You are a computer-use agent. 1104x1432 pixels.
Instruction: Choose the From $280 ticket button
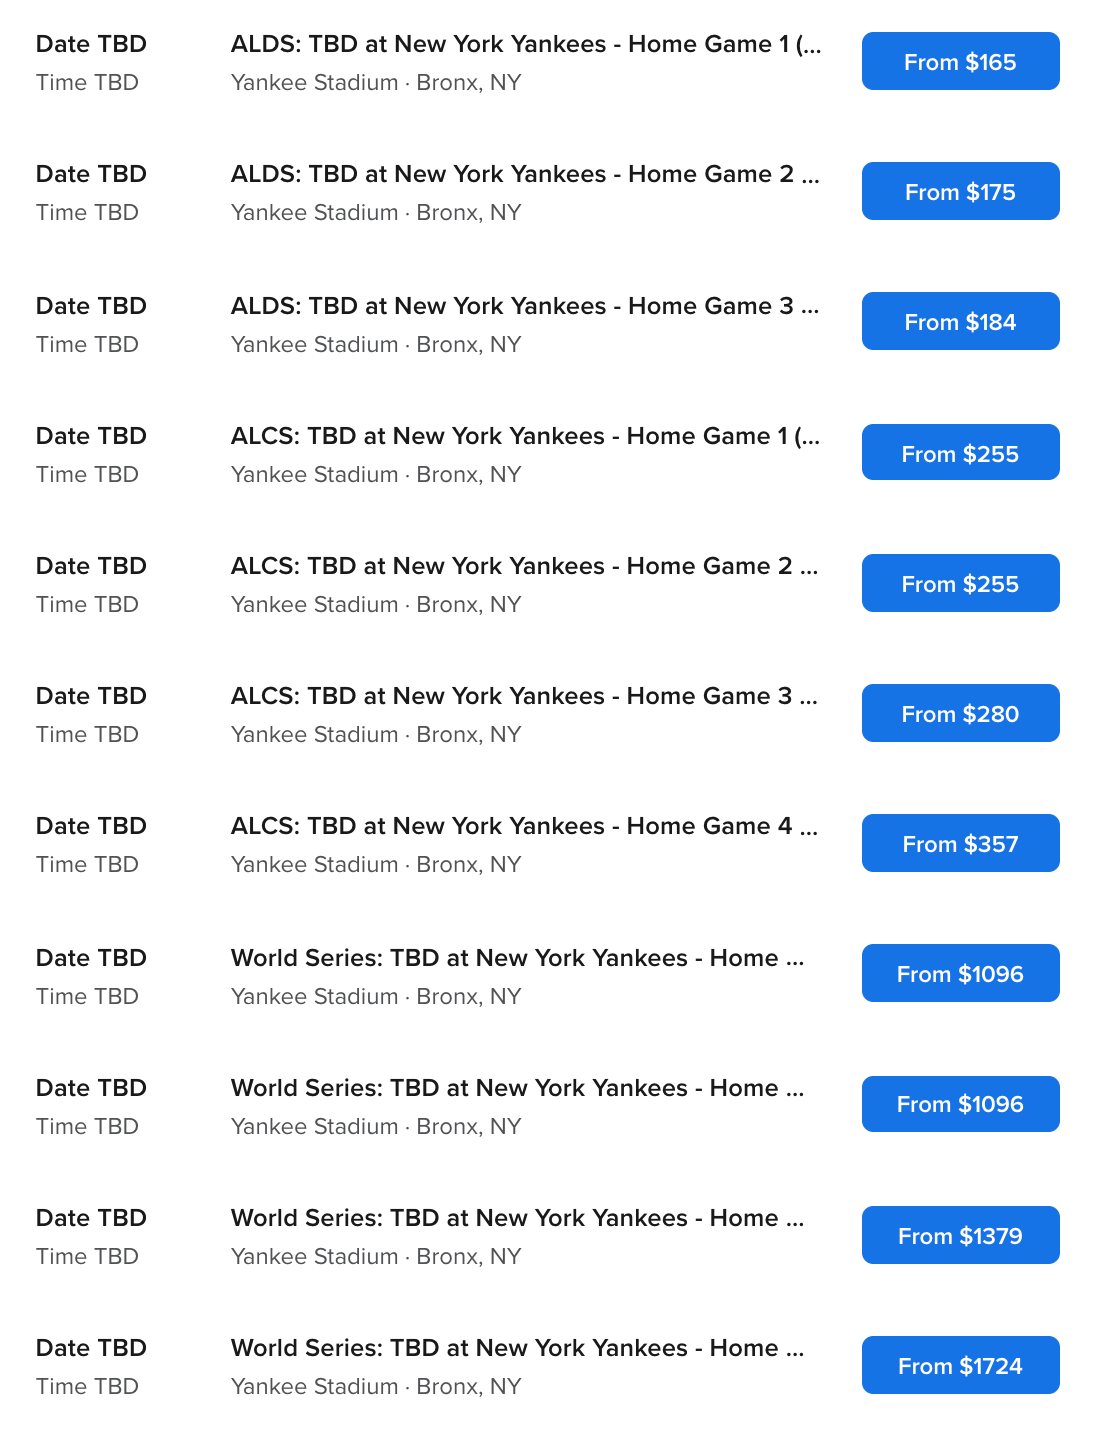pos(960,714)
